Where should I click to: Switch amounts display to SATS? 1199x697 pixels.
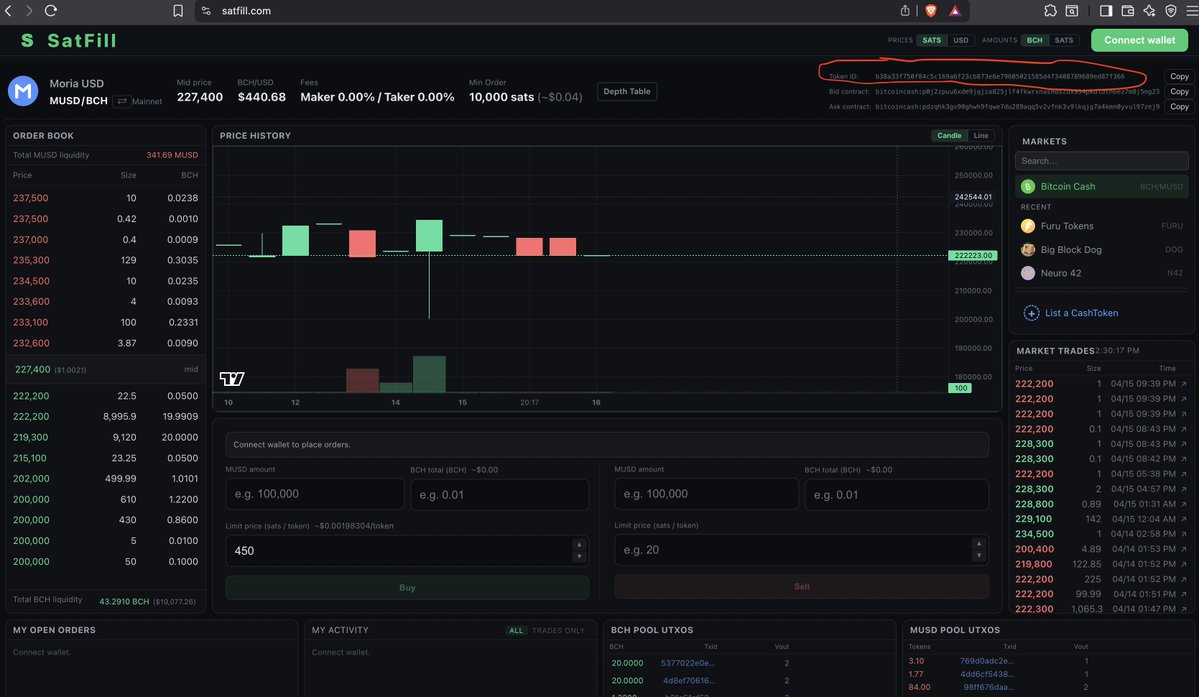point(1063,40)
